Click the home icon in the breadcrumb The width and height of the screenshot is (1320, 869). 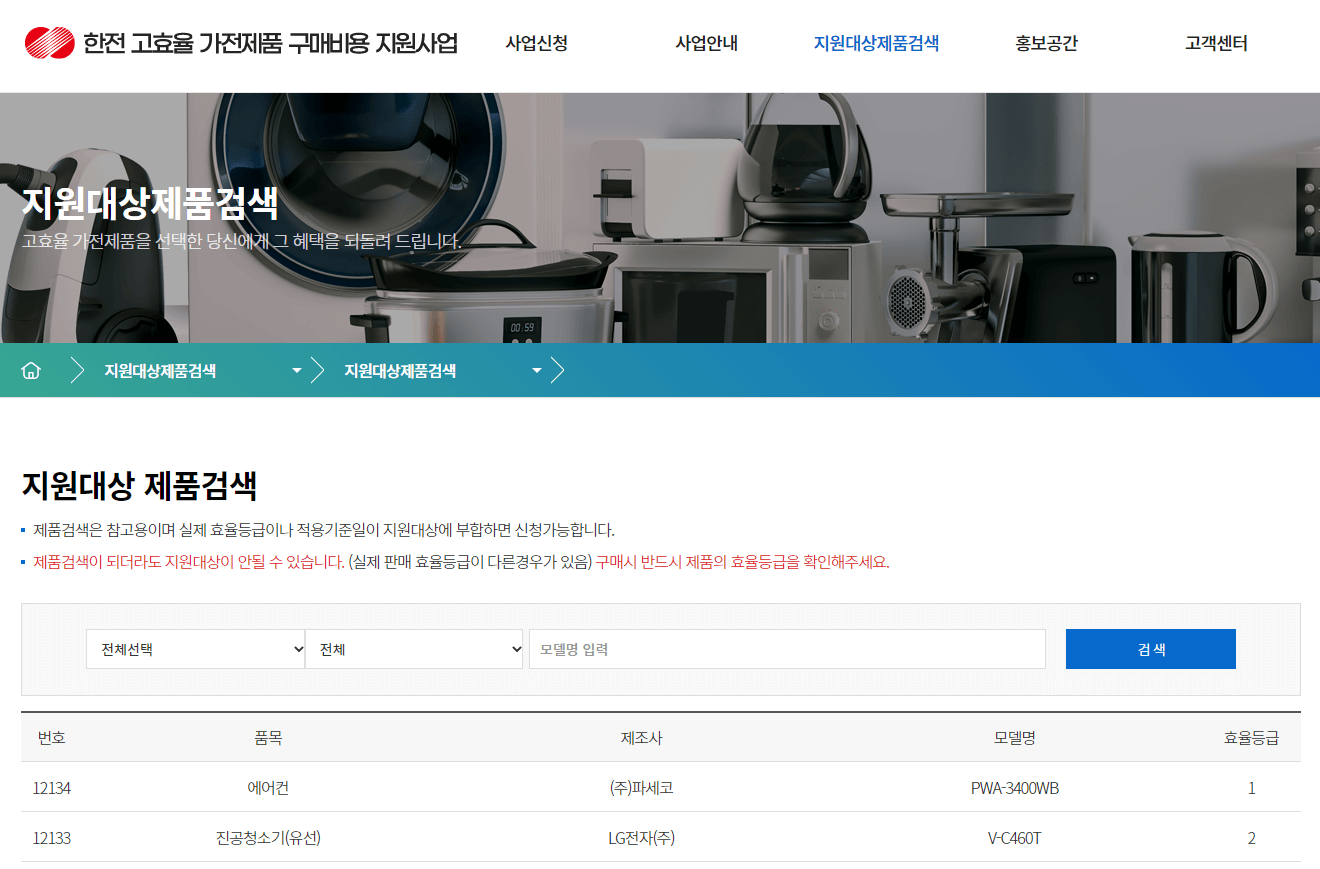(x=31, y=370)
